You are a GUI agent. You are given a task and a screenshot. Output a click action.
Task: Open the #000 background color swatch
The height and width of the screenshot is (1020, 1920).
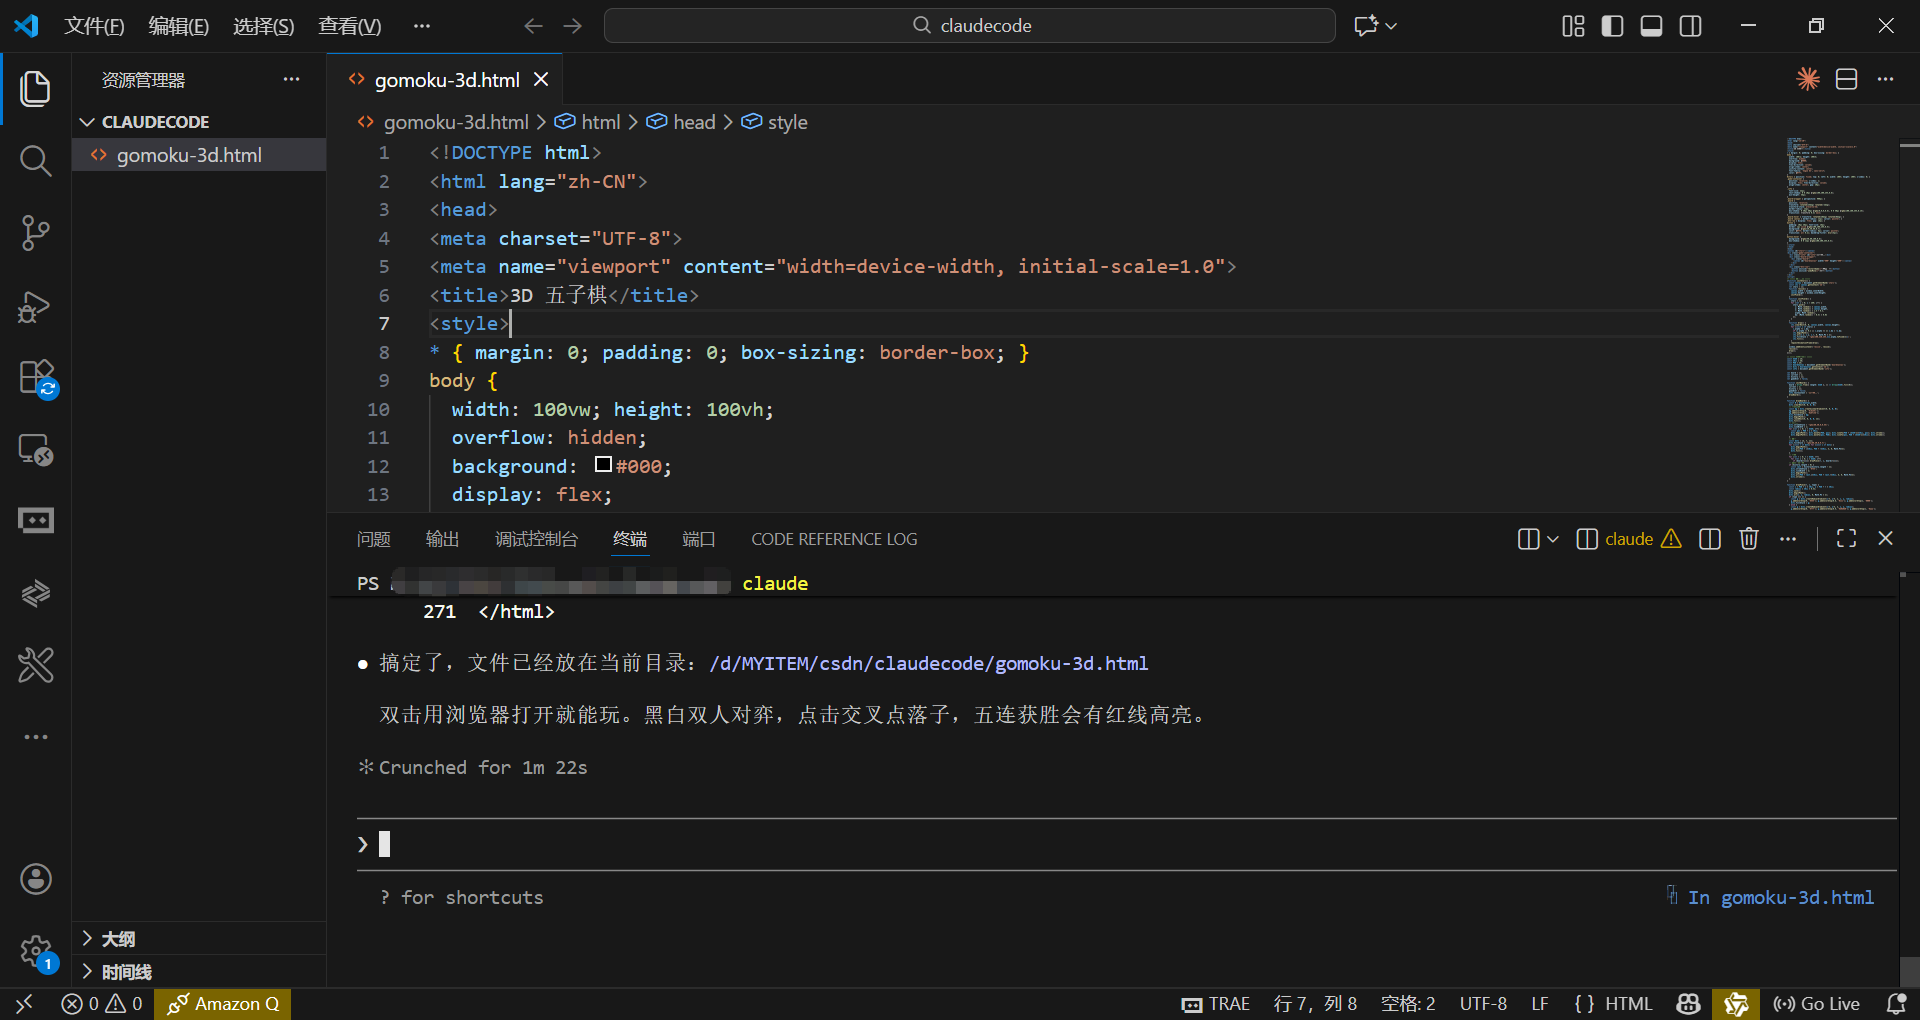click(603, 465)
